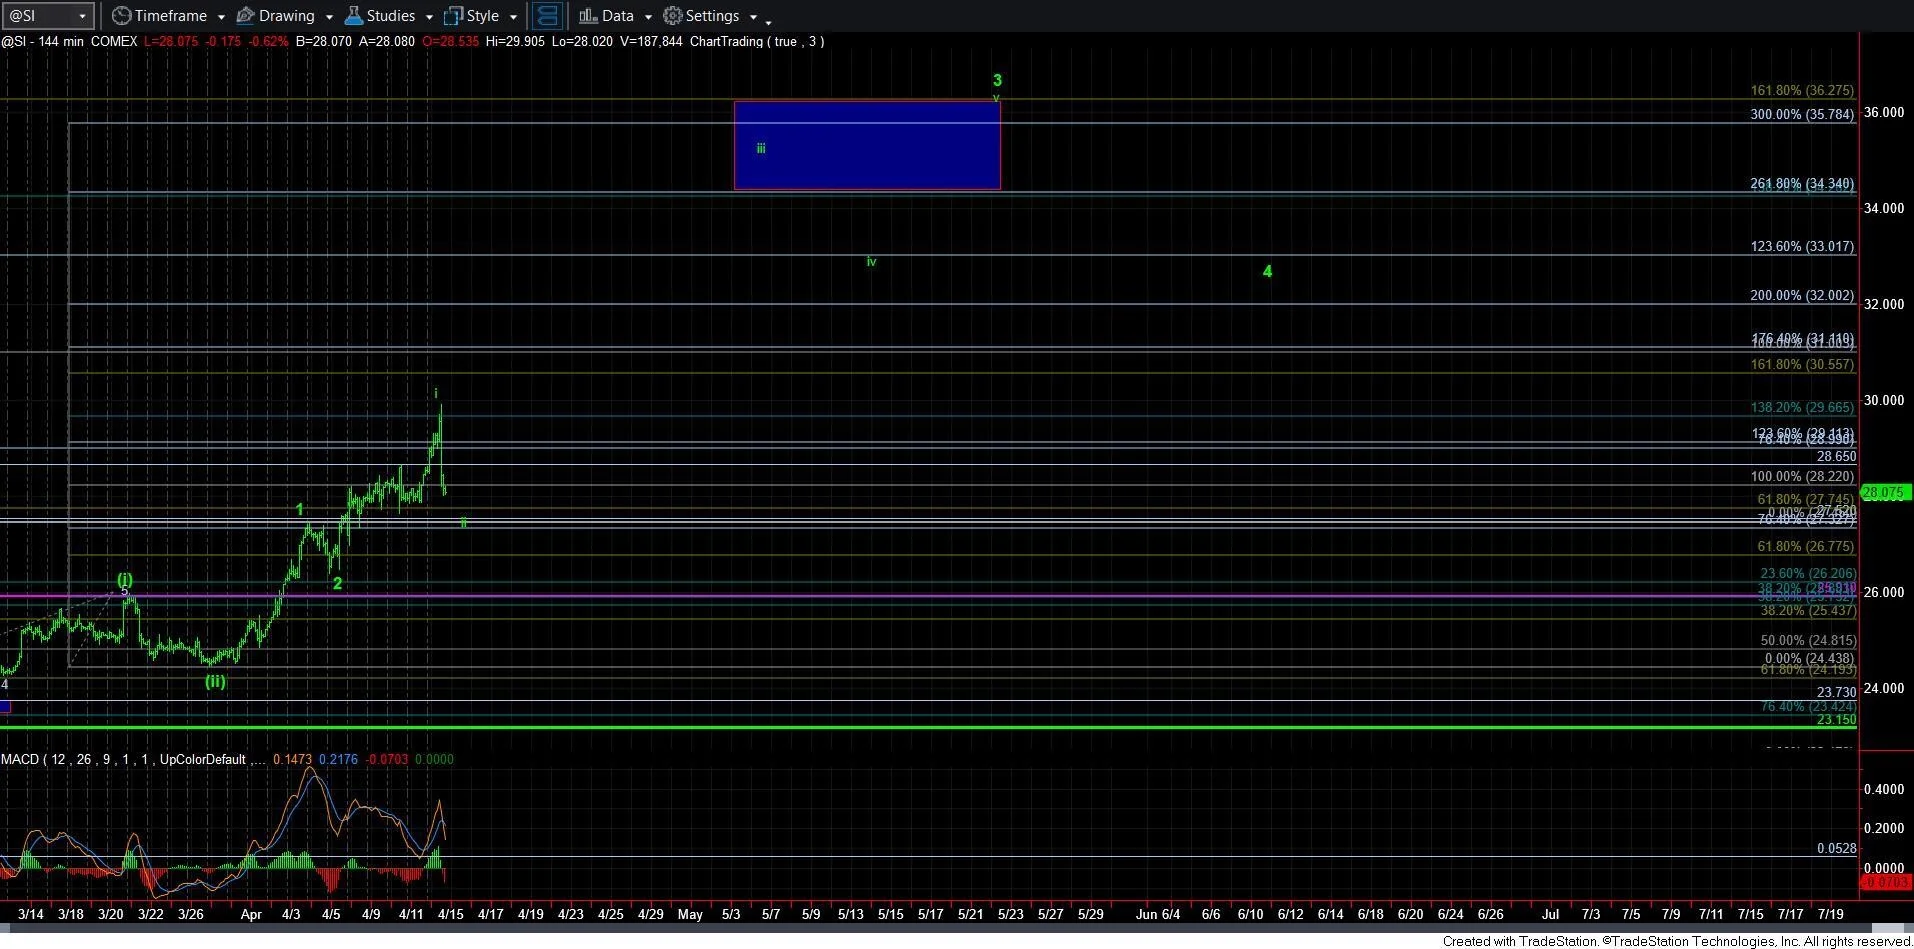Click the current price tag 28.075
Viewport: 1914px width, 949px height.
coord(1884,493)
